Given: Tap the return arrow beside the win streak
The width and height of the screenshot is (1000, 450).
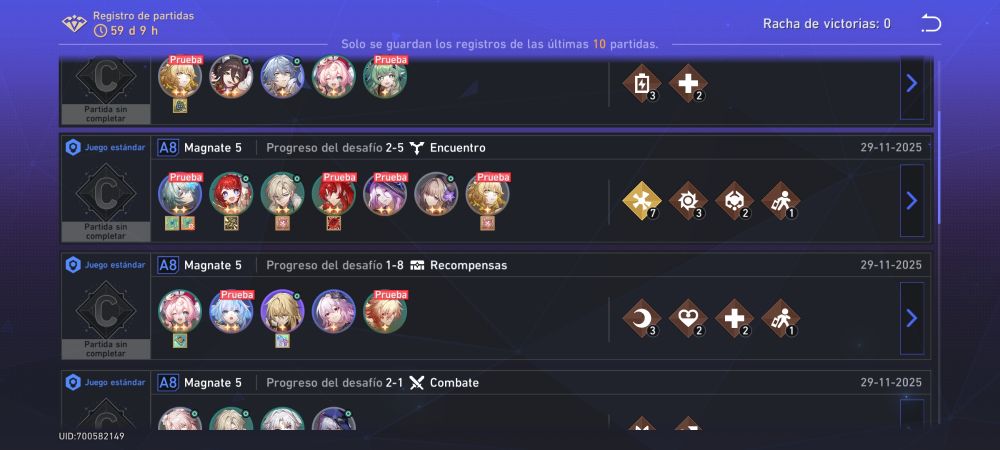Looking at the screenshot, I should point(930,24).
